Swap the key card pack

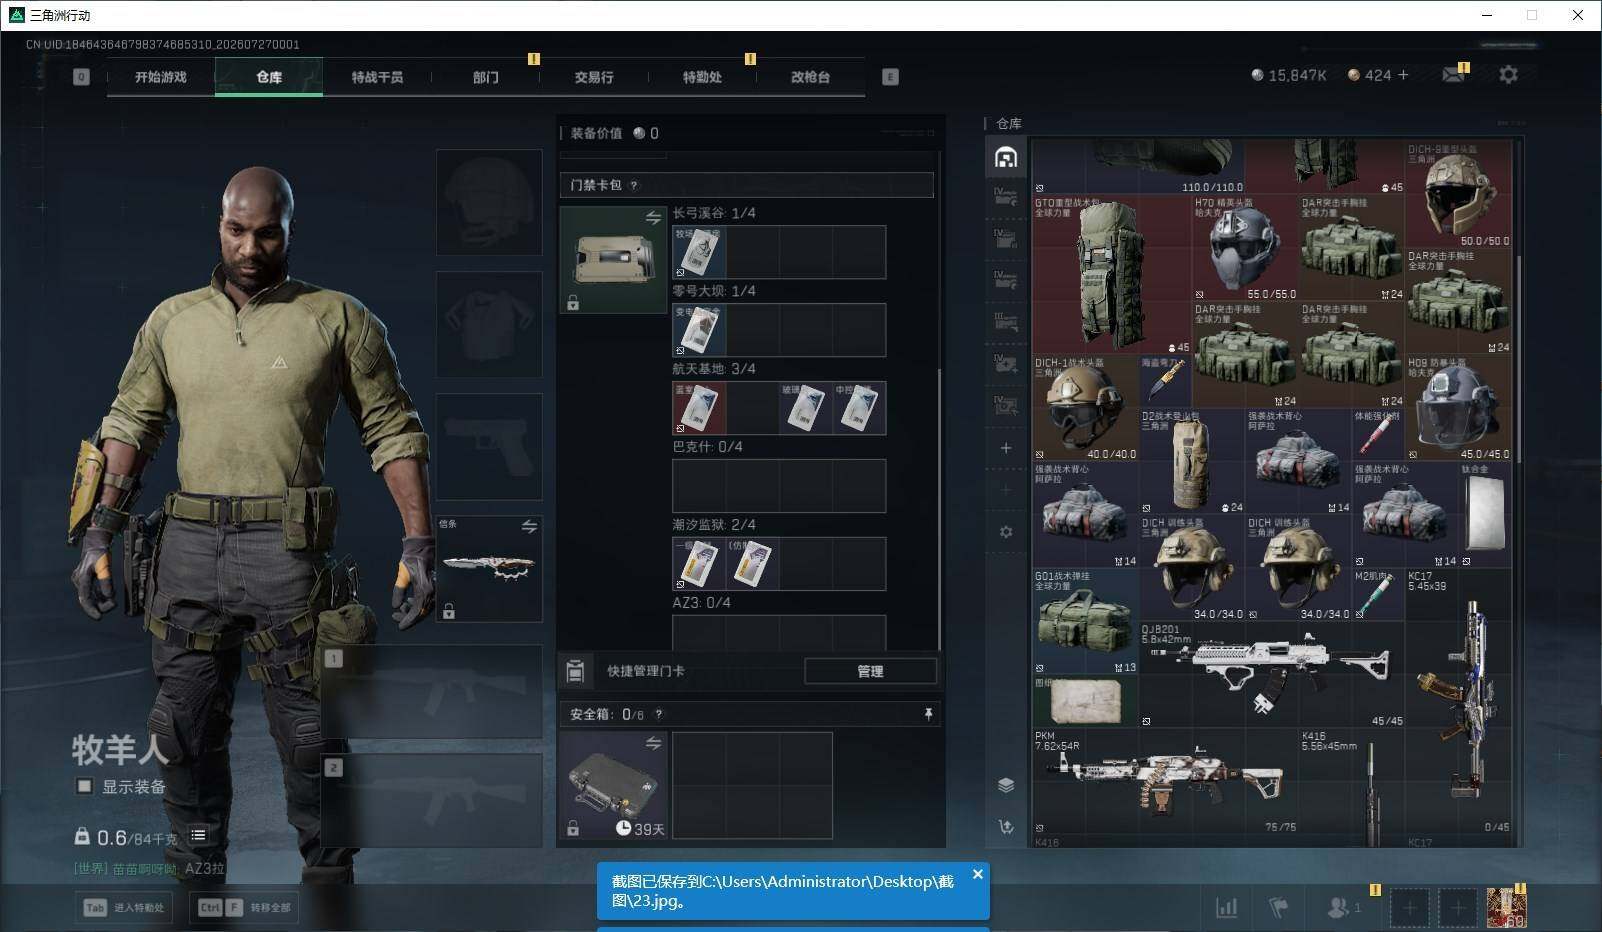tap(653, 218)
